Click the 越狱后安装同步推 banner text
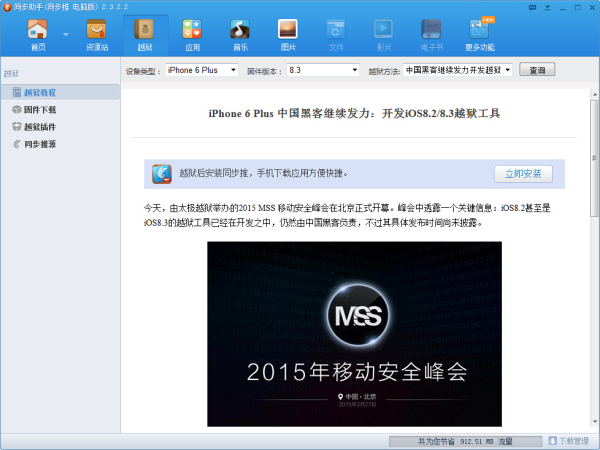The height and width of the screenshot is (450, 600). 264,173
